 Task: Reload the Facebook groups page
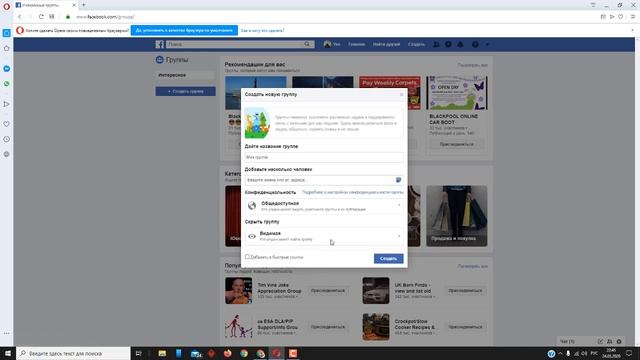tap(41, 17)
